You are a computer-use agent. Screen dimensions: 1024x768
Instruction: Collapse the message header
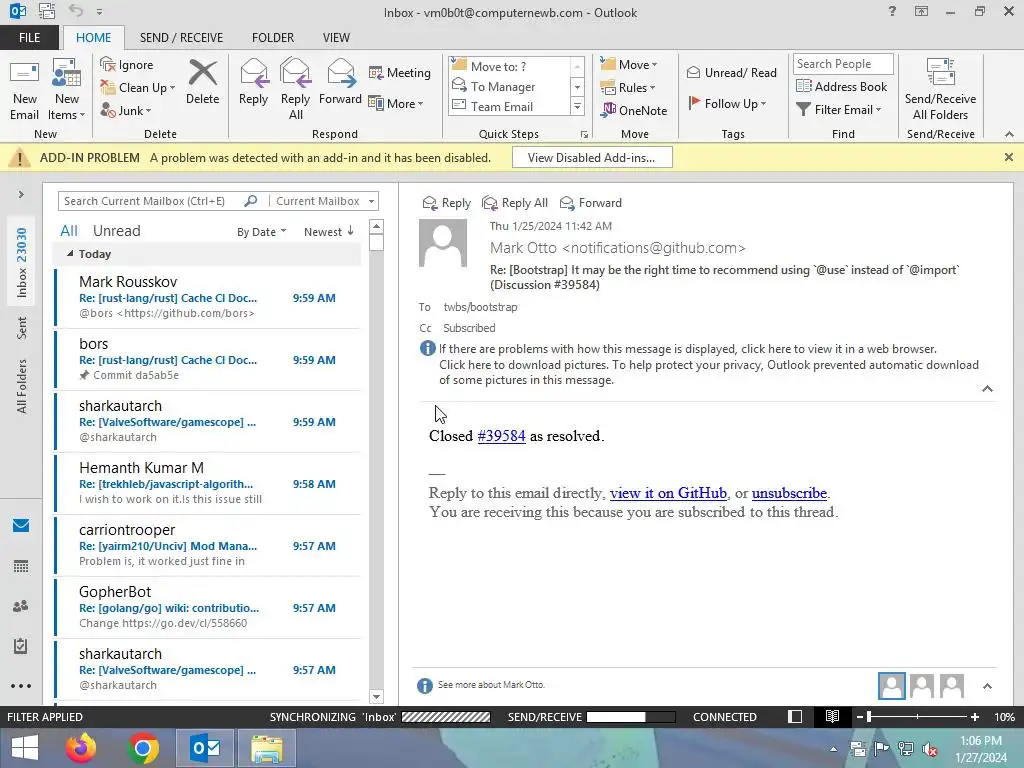click(x=987, y=389)
